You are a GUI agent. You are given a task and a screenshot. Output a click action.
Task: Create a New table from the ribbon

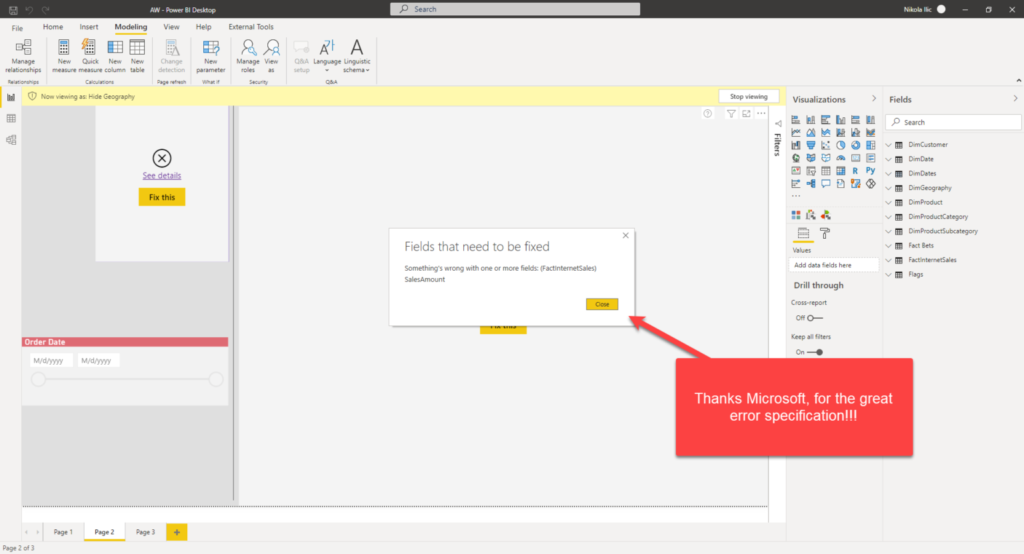(137, 56)
